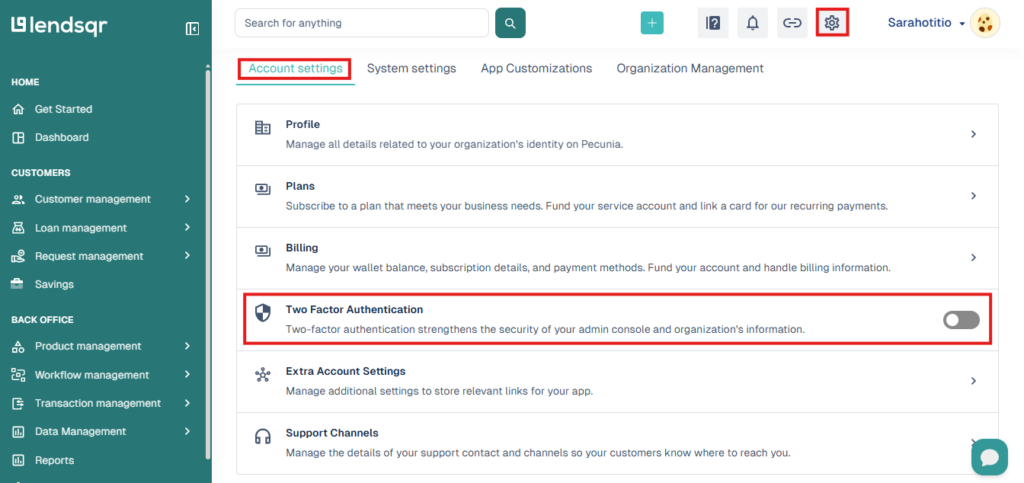Screen dimensions: 1024x483
Task: Open the Sarahotitio account dropdown
Action: tap(926, 23)
